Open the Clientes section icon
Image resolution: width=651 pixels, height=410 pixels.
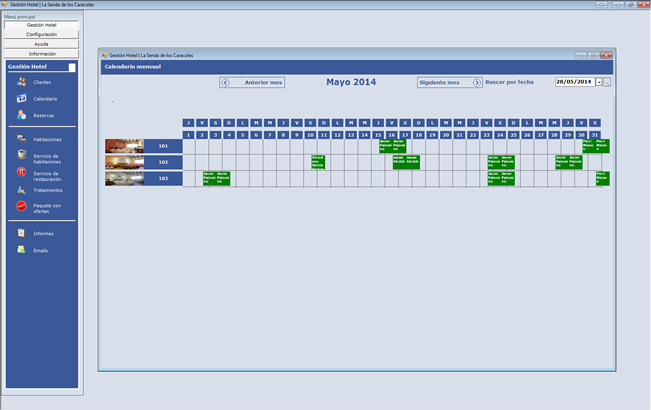tap(22, 82)
